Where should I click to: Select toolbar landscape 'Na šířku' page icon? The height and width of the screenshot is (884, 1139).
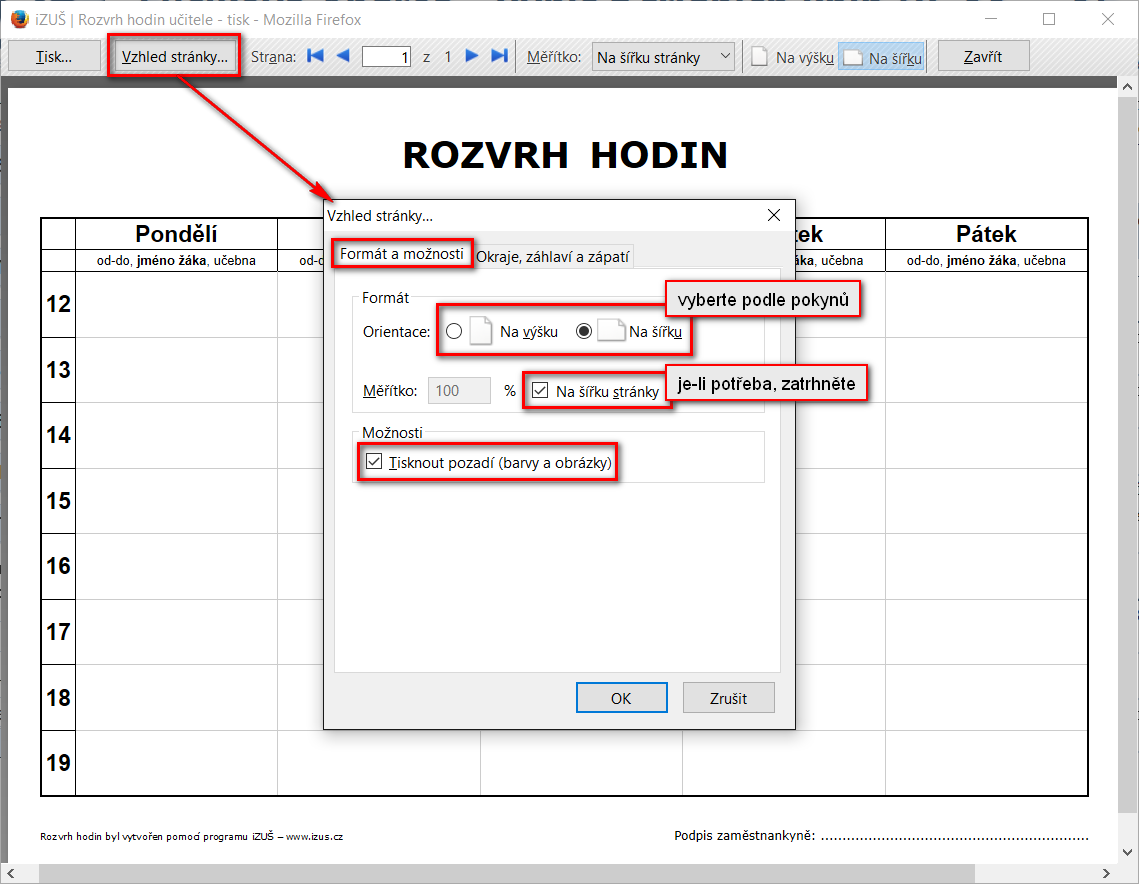coord(852,58)
